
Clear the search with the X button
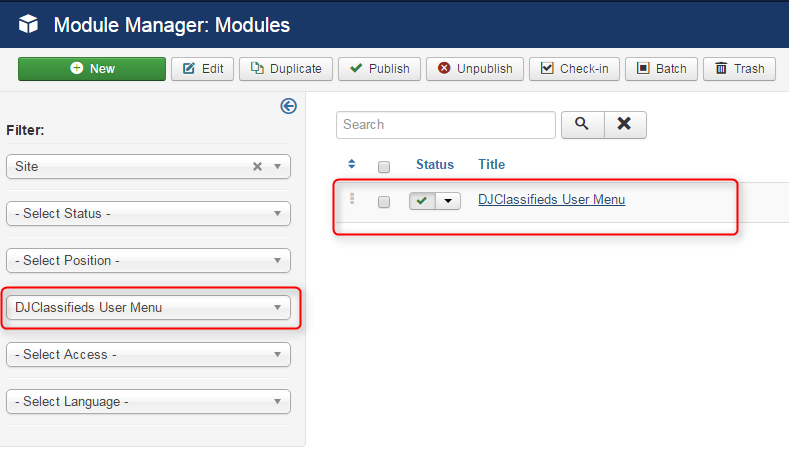pos(624,124)
